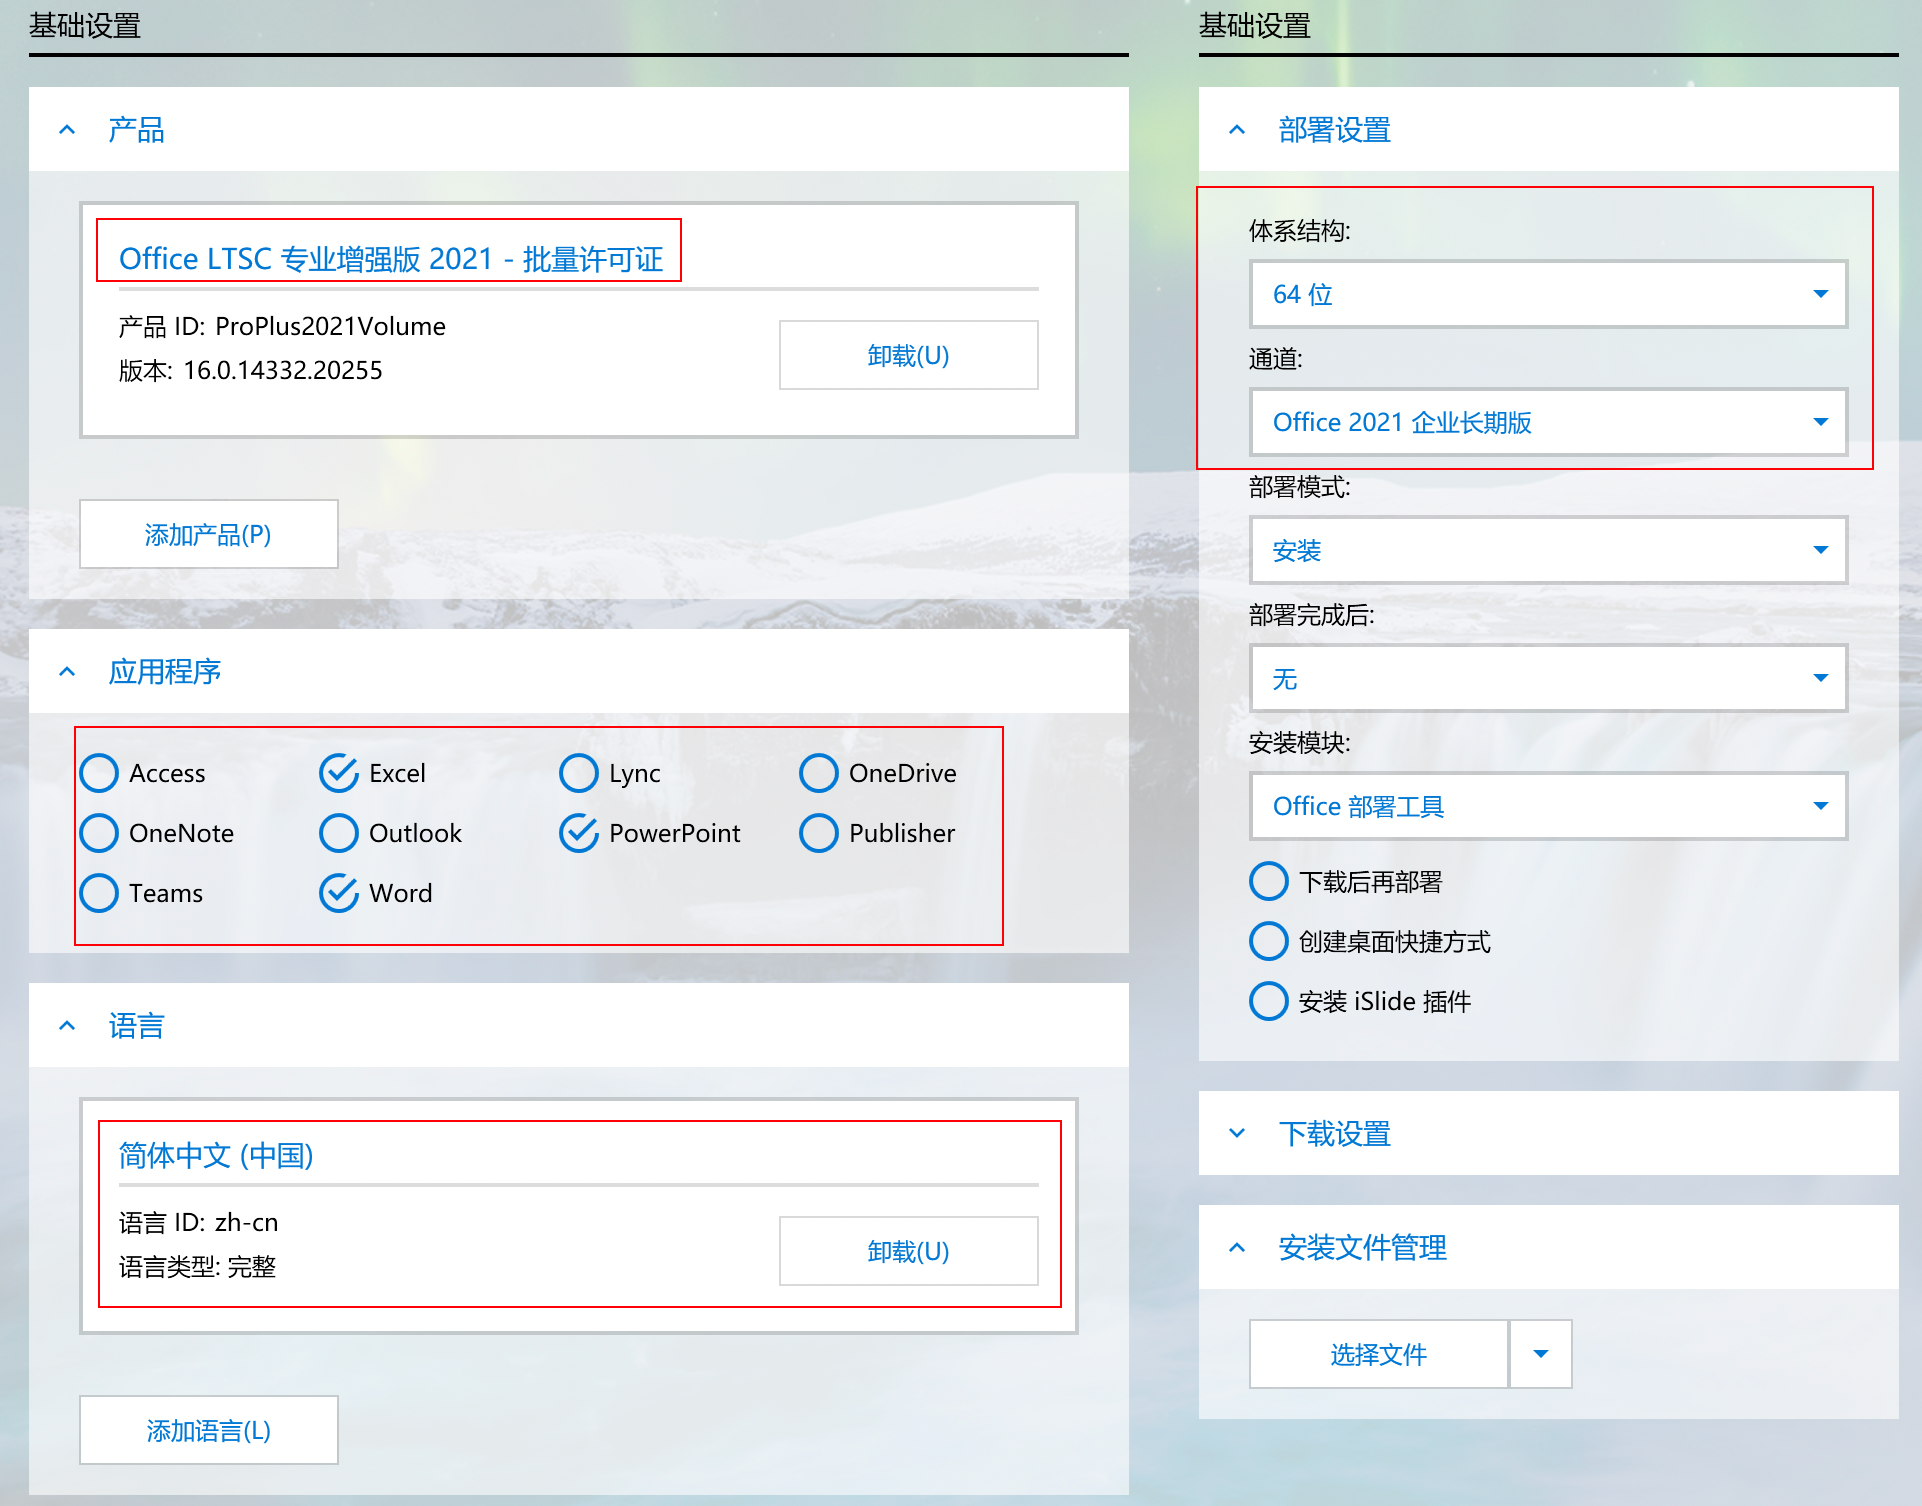
Task: Click 卸载(U) for ProPlus2021Volume product
Action: click(x=908, y=355)
